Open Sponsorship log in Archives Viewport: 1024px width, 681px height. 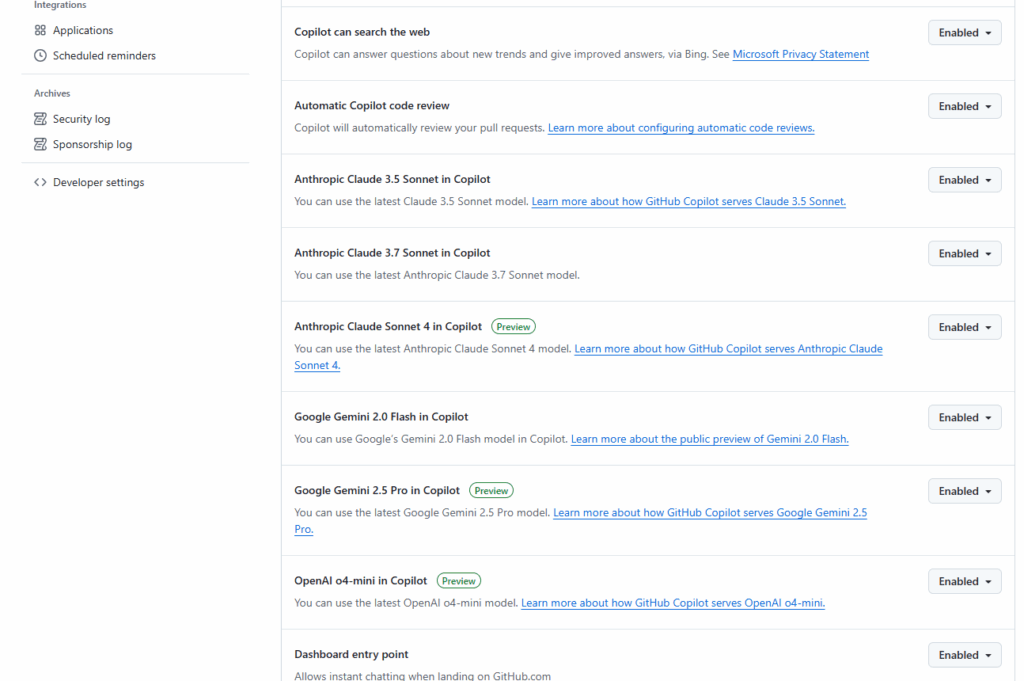pos(92,144)
